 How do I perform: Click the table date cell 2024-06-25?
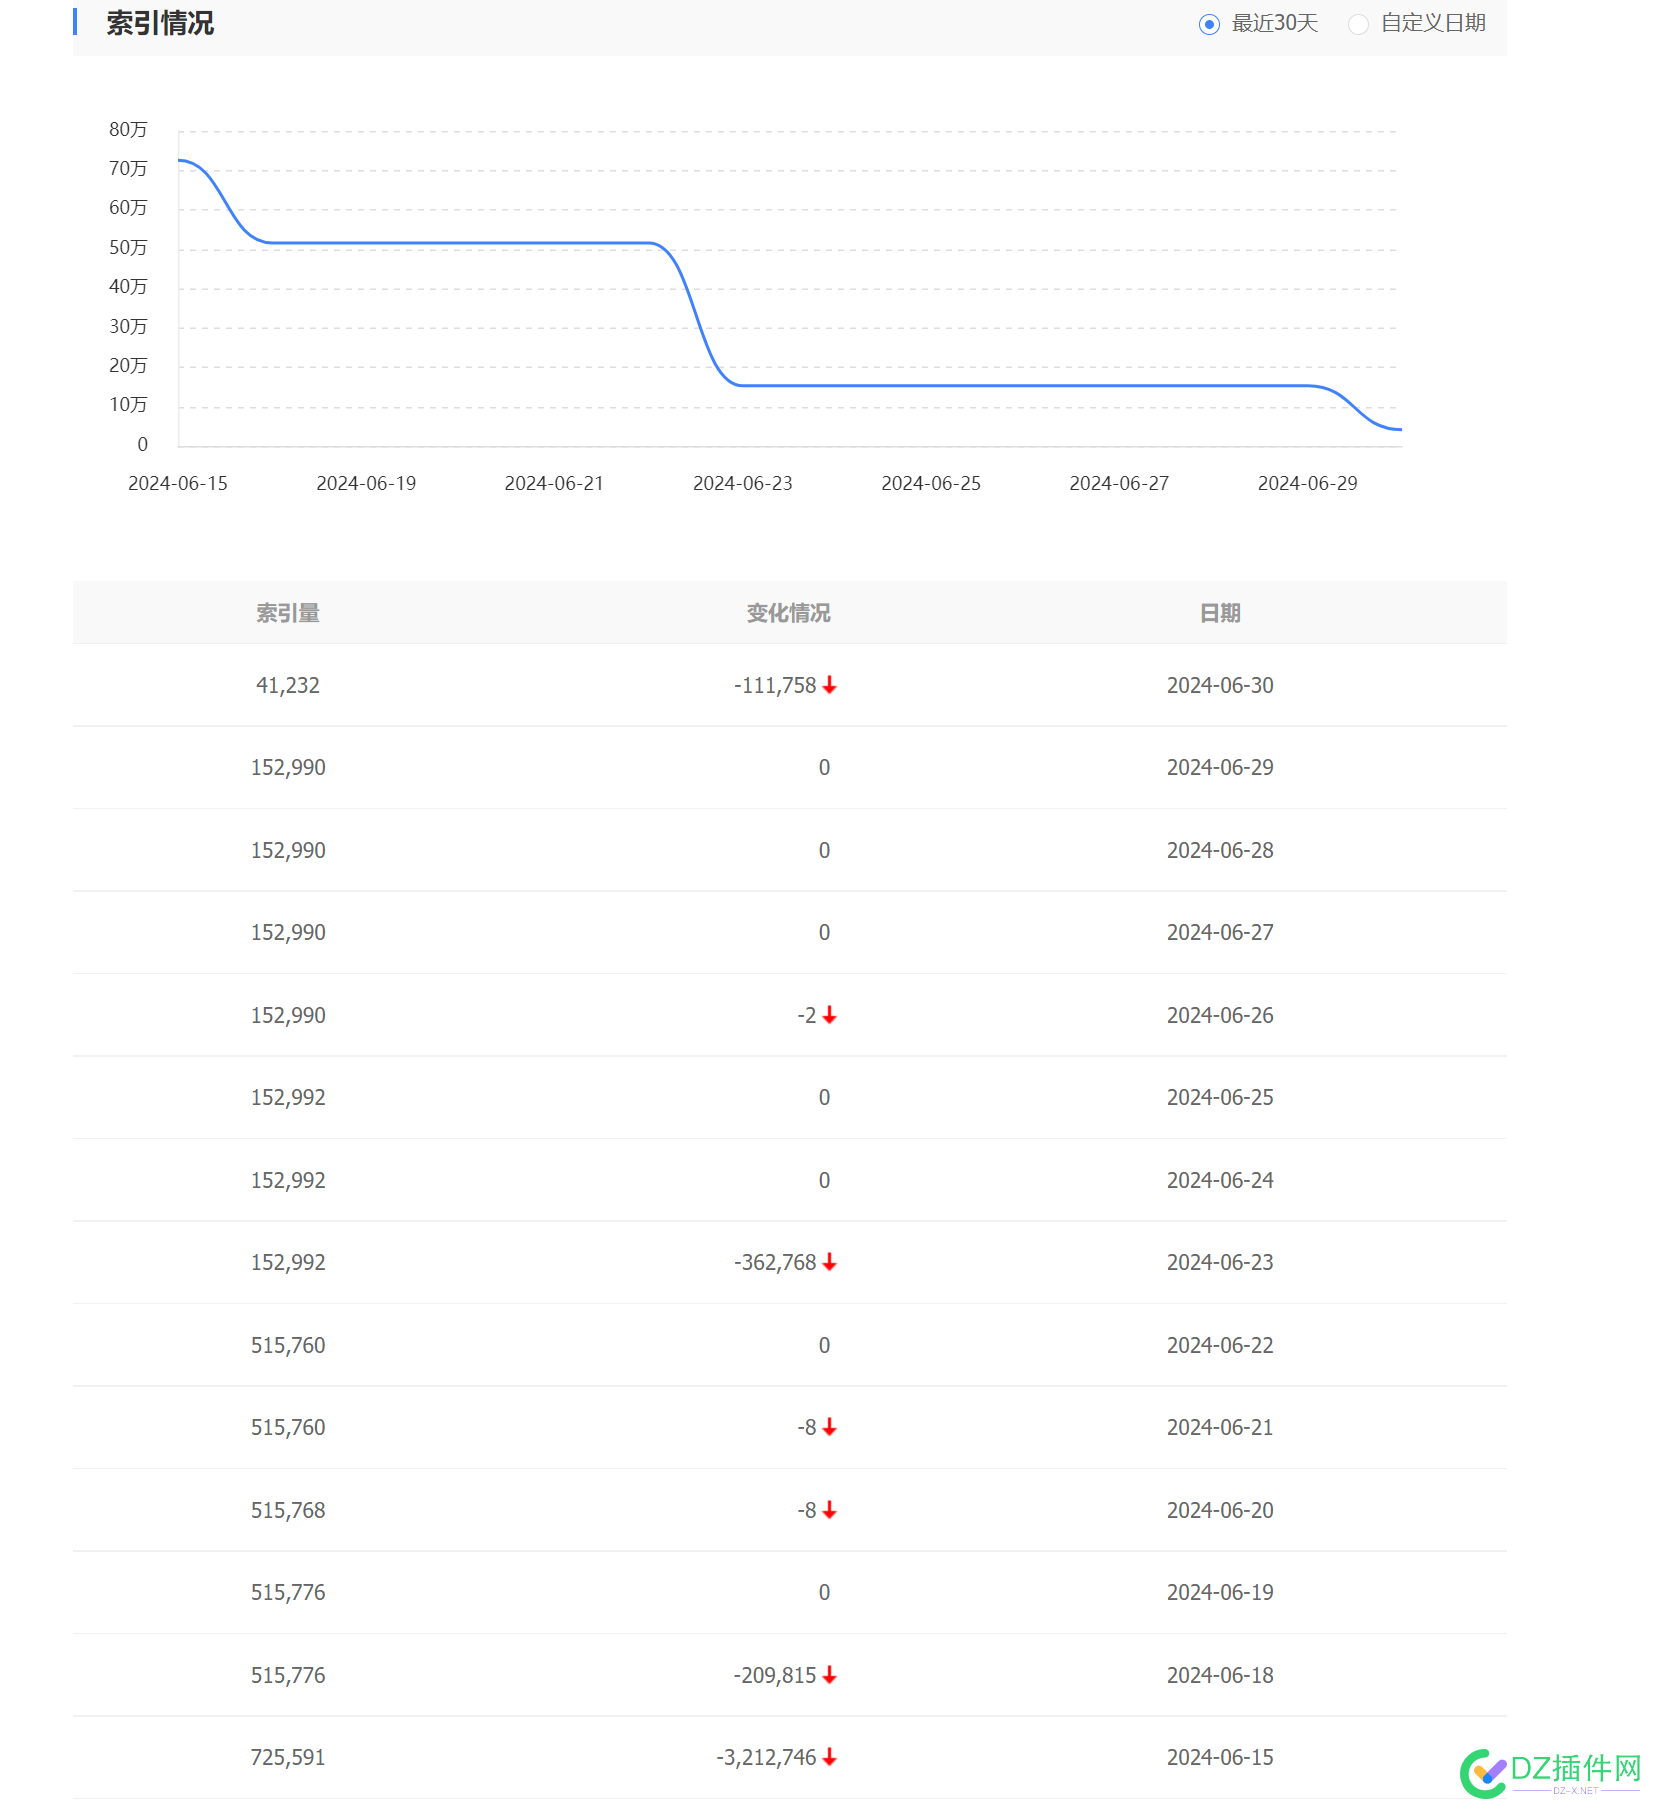click(x=1220, y=1097)
